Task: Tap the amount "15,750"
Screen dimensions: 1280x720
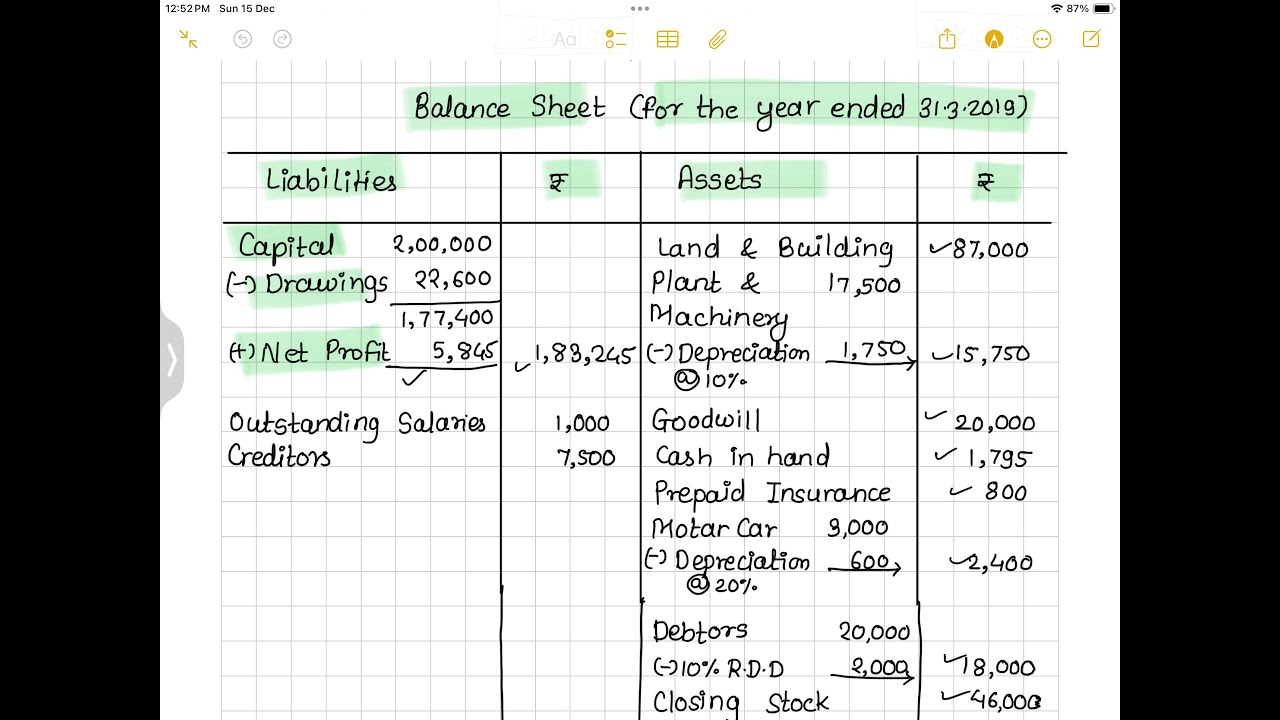Action: click(x=991, y=354)
